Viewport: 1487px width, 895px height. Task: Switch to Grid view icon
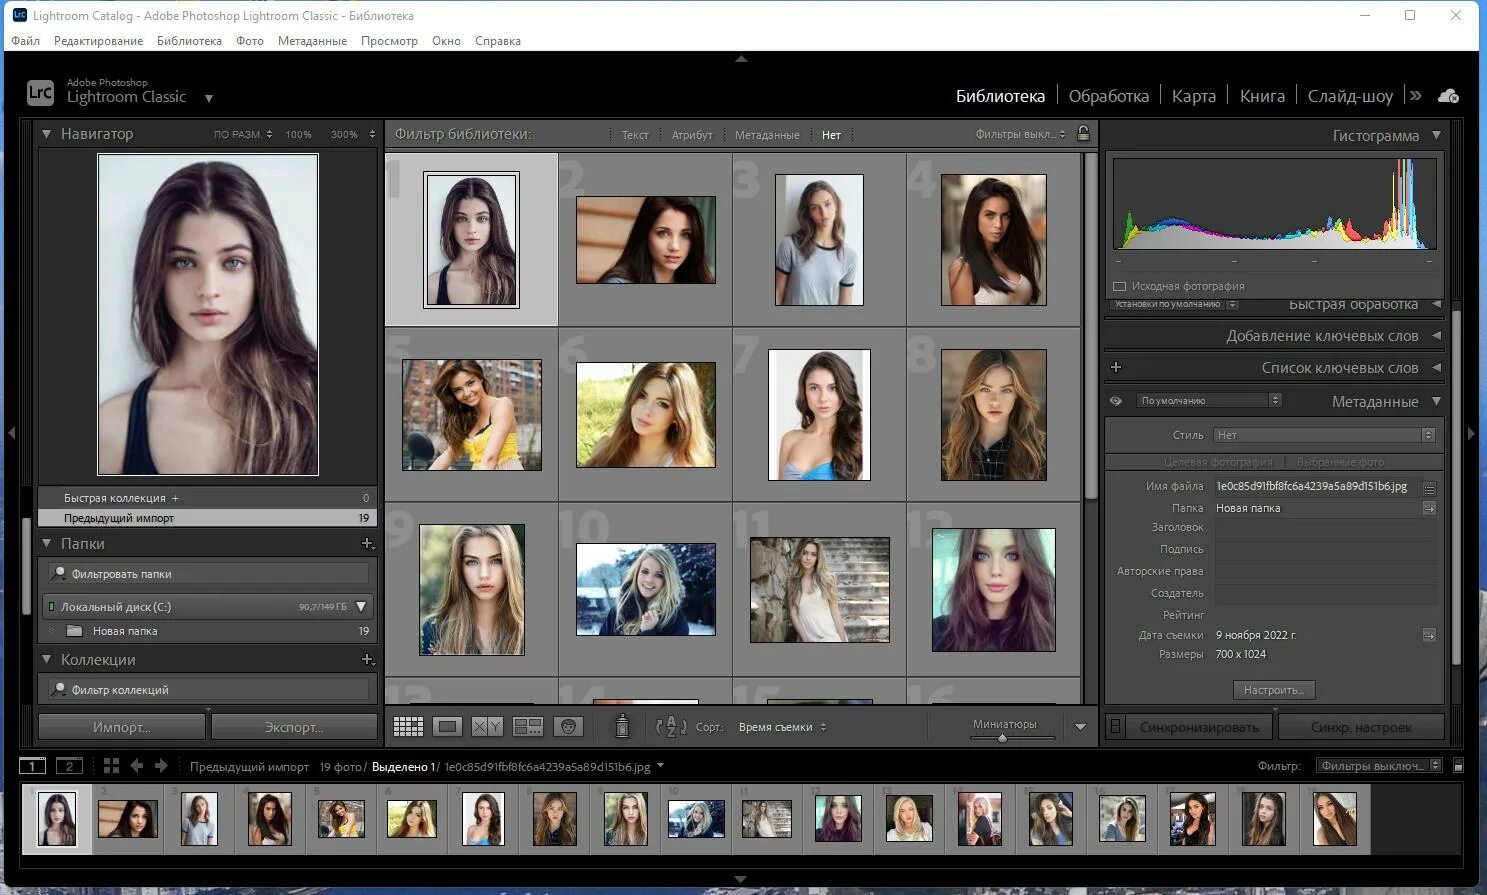click(408, 727)
